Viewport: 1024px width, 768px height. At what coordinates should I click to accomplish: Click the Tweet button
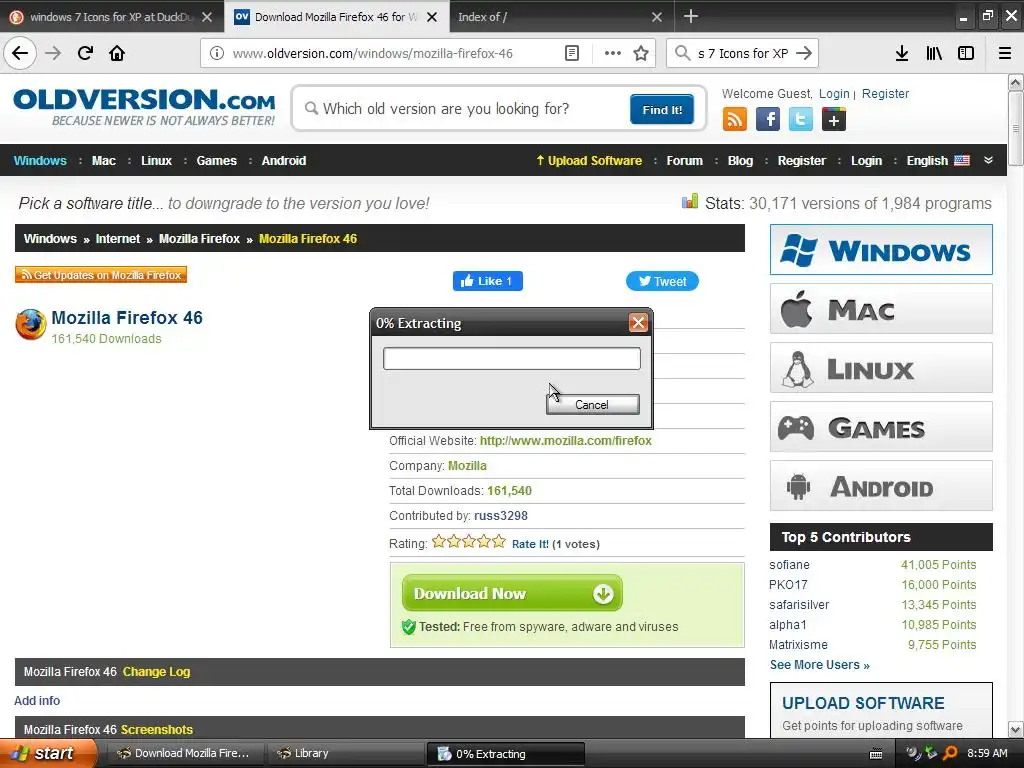pos(662,281)
